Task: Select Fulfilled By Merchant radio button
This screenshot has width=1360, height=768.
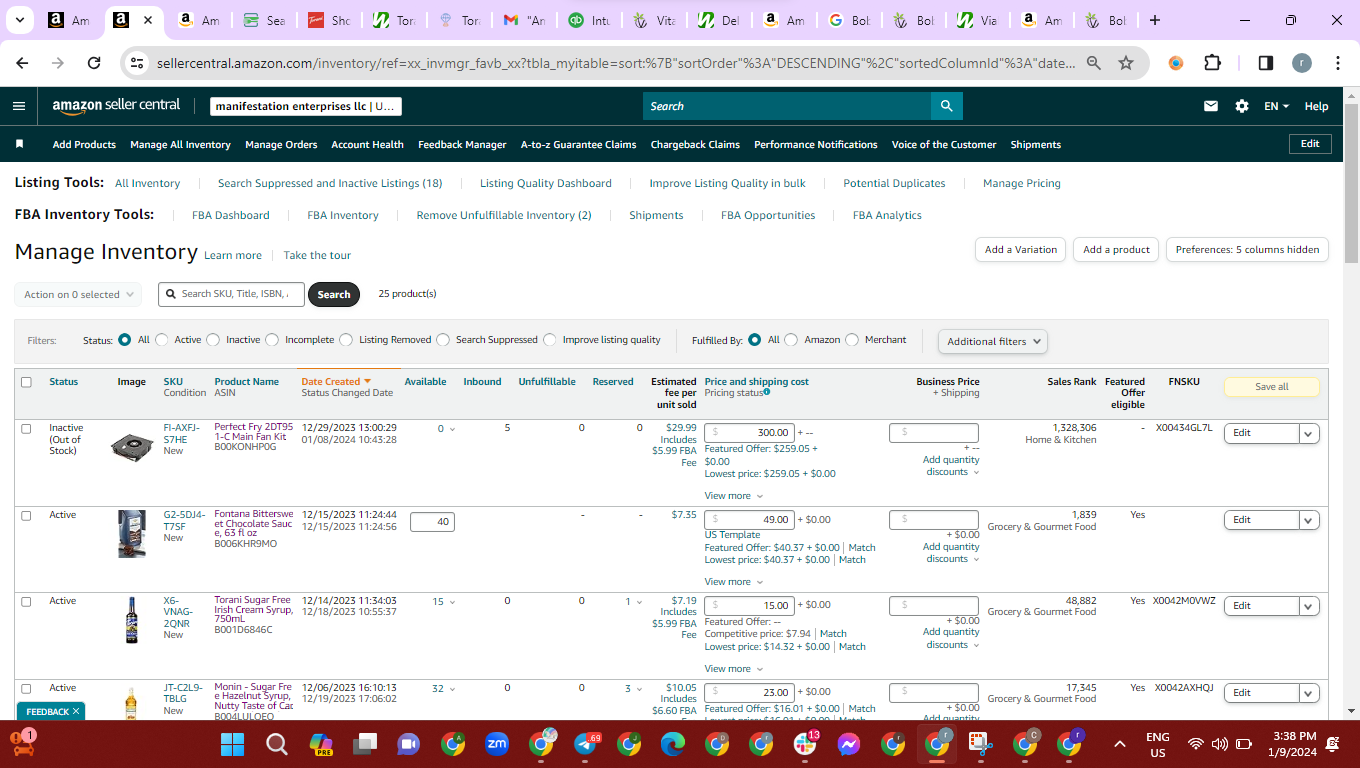Action: tap(852, 340)
